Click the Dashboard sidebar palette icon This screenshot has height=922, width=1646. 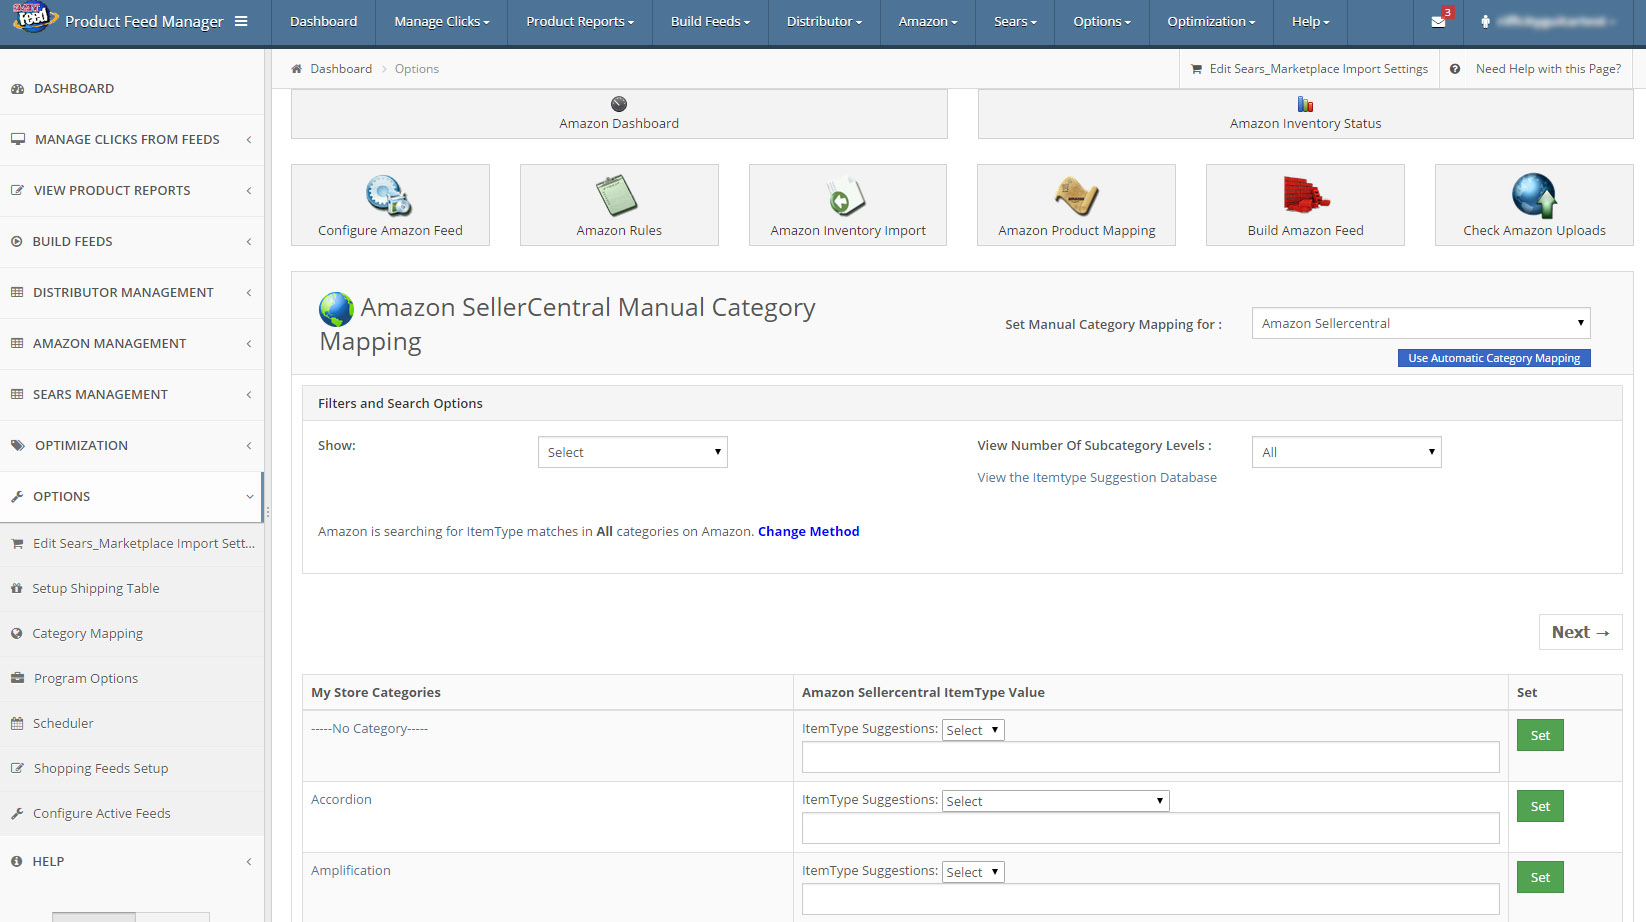pos(18,89)
